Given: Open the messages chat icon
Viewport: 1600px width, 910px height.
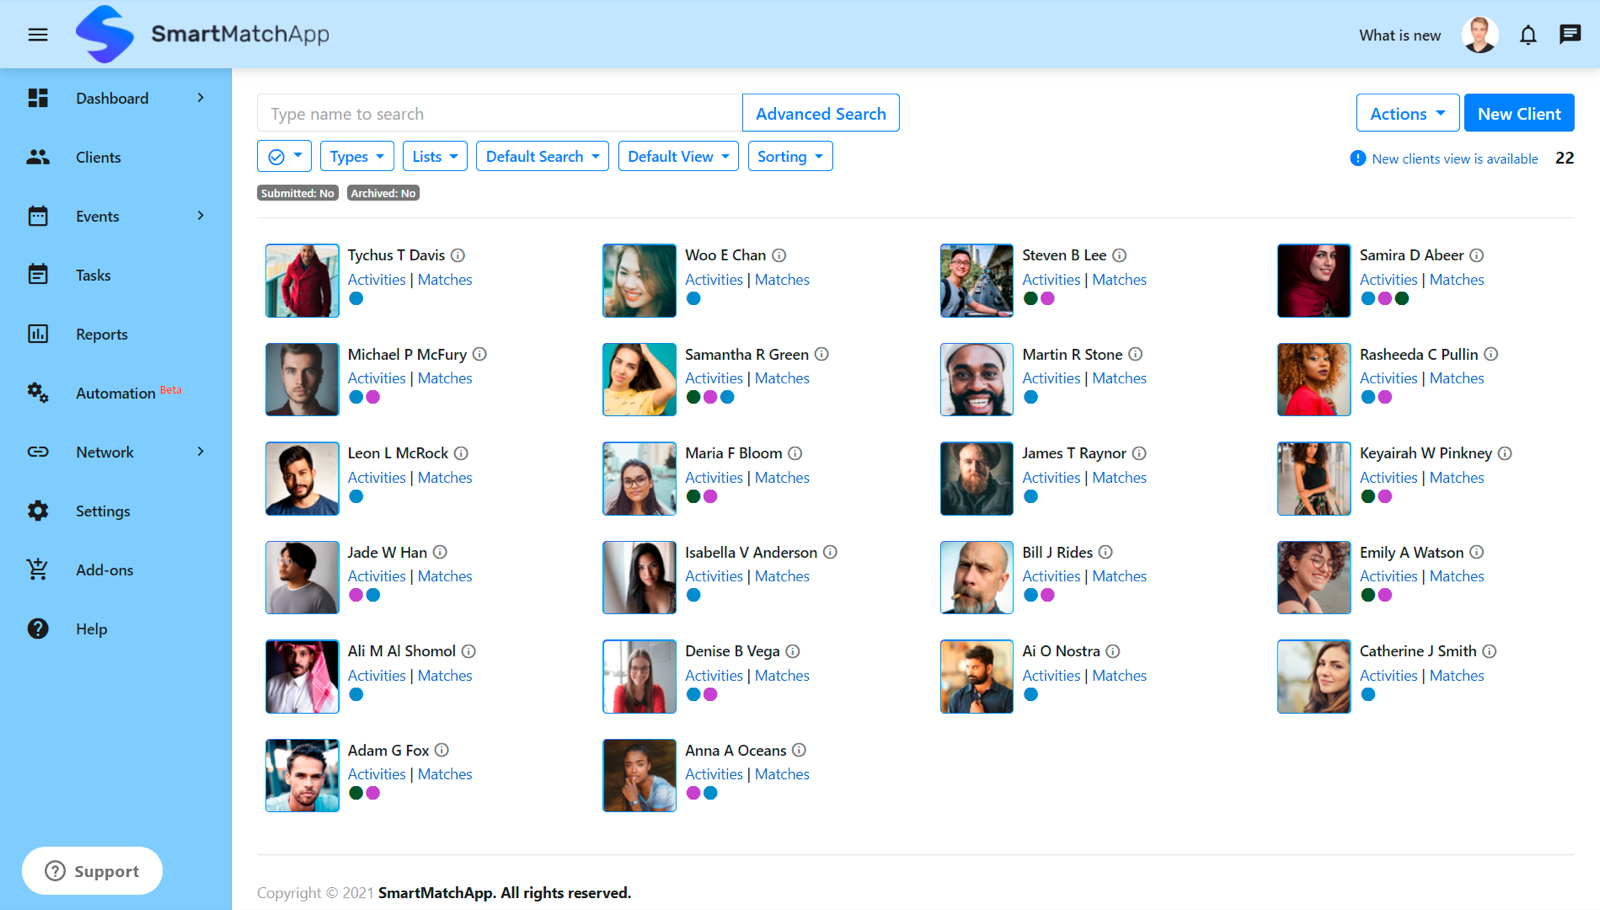Looking at the screenshot, I should (1569, 34).
